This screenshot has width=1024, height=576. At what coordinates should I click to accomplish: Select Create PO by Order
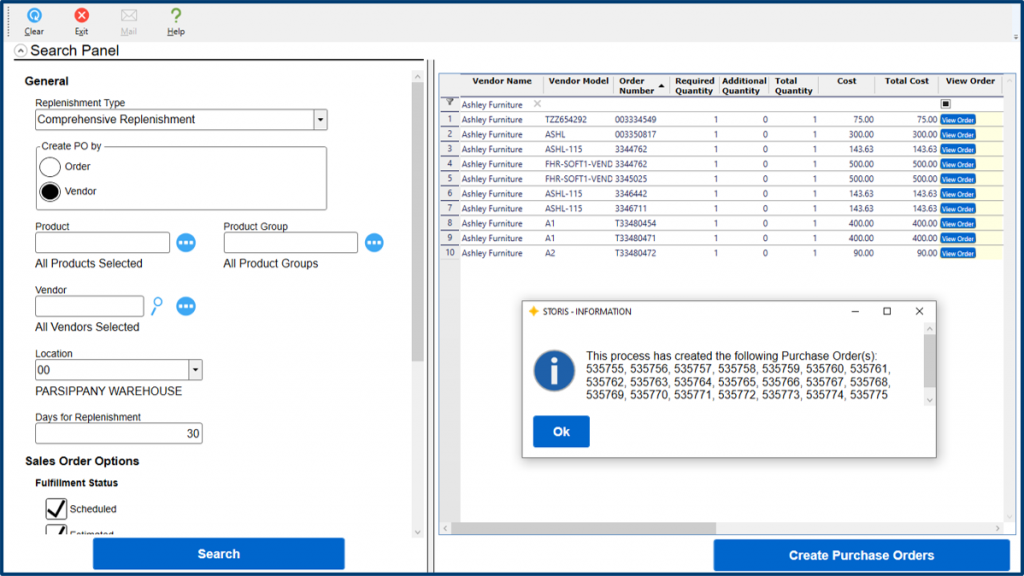(x=50, y=167)
